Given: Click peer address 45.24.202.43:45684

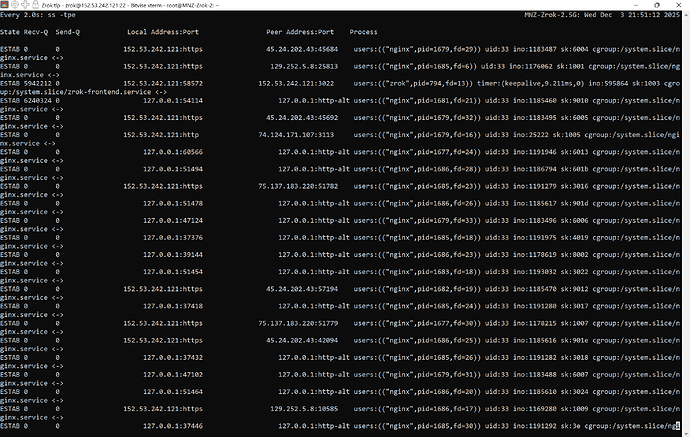Looking at the screenshot, I should coord(302,49).
